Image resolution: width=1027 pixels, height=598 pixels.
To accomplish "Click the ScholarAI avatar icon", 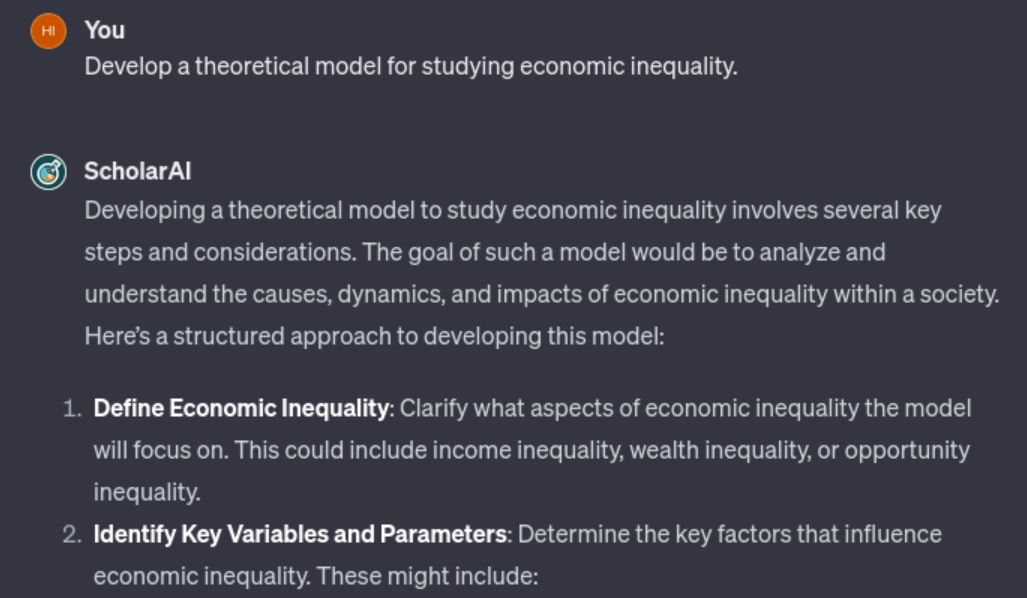I will [x=48, y=172].
